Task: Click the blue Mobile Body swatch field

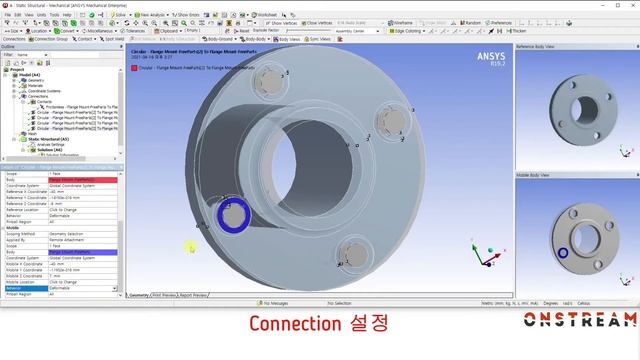Action: coord(83,252)
